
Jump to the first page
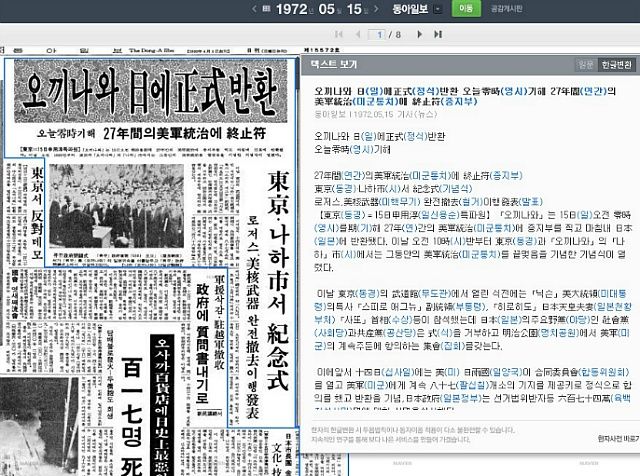click(x=338, y=34)
